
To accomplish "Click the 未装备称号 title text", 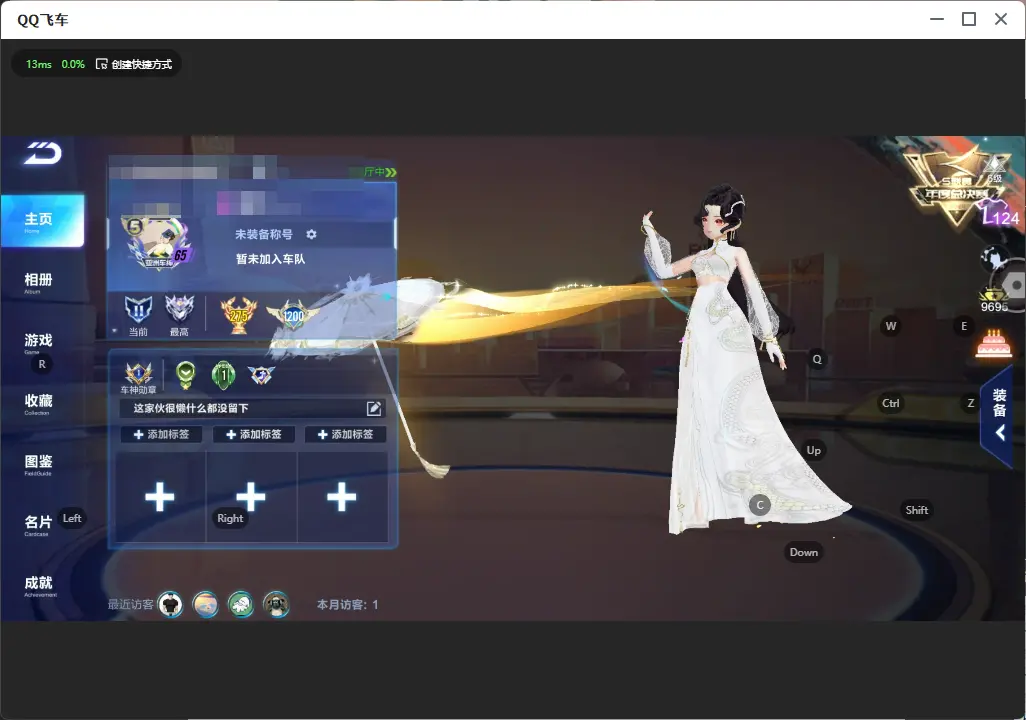I will point(264,234).
